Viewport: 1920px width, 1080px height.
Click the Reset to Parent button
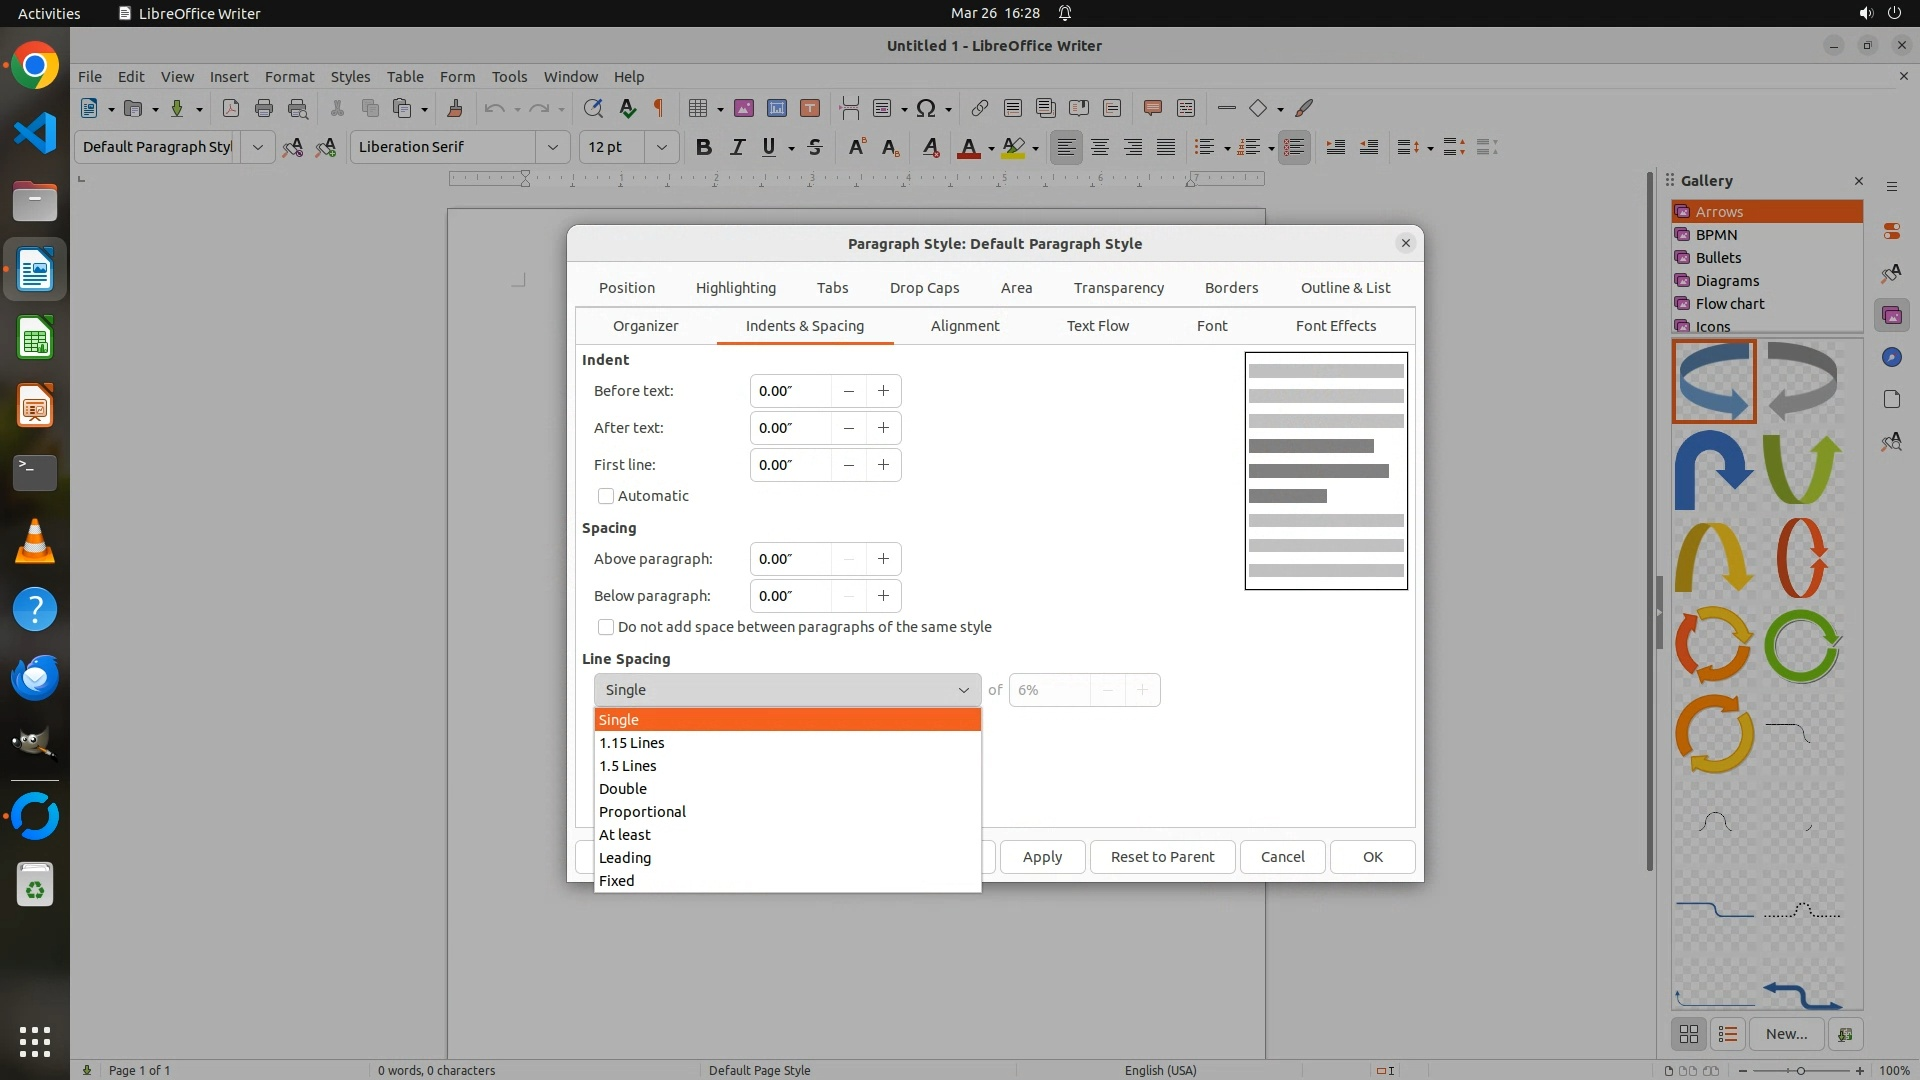click(x=1162, y=857)
